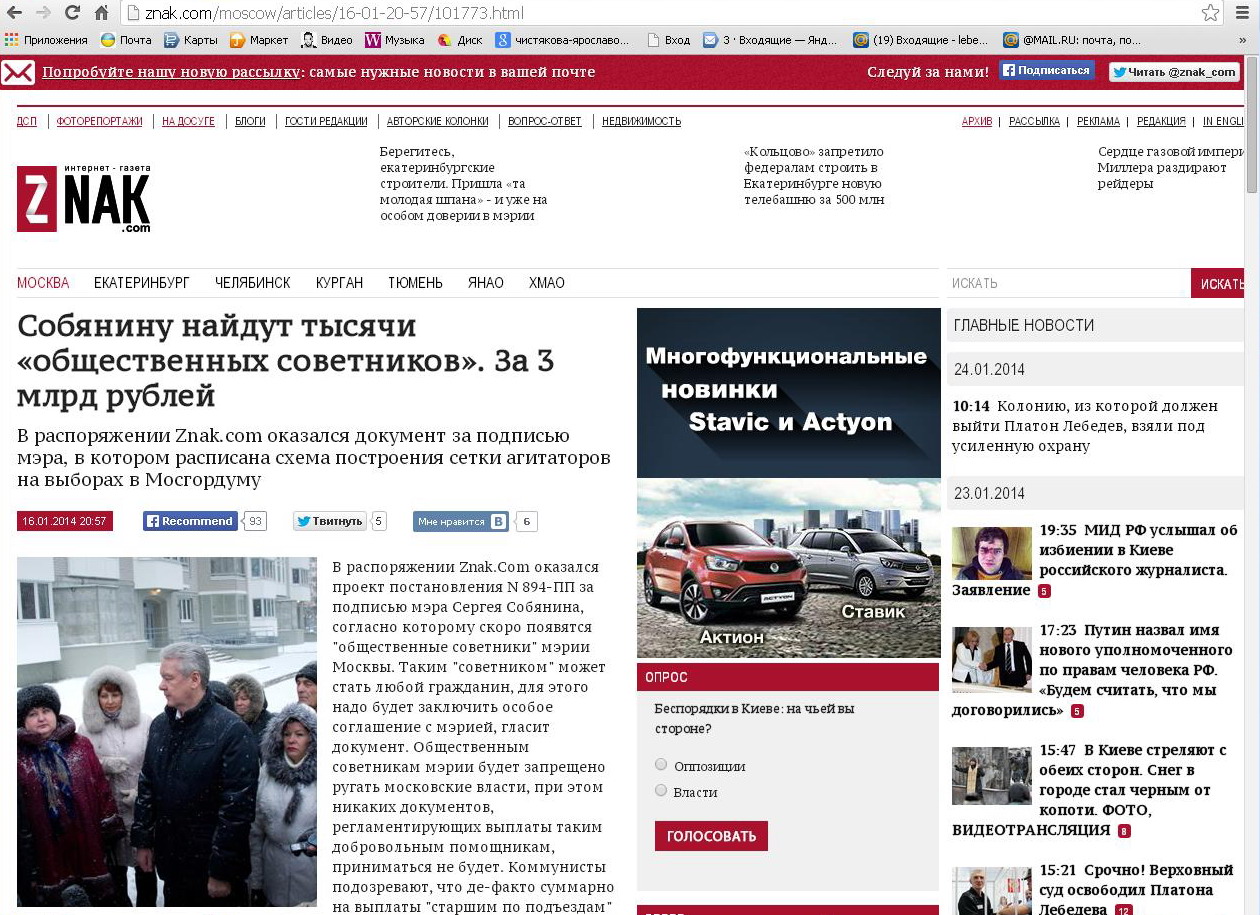Open the Архив link
The height and width of the screenshot is (915, 1260).
[977, 121]
